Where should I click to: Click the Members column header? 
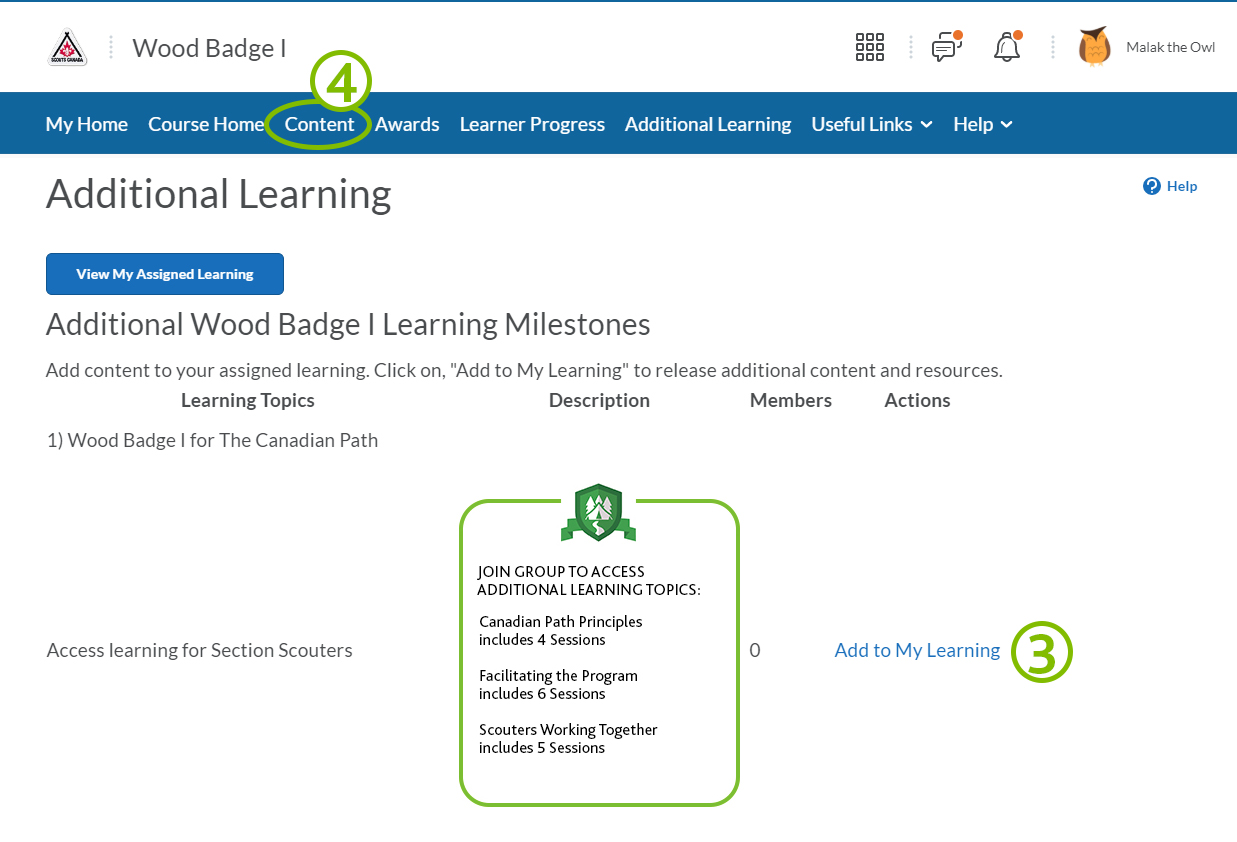click(x=791, y=400)
